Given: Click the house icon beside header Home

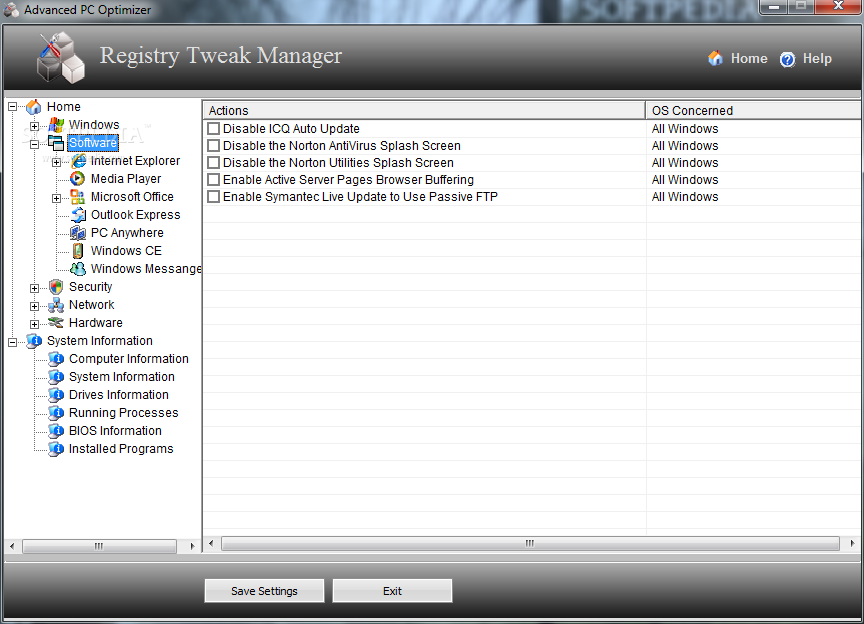Looking at the screenshot, I should (x=715, y=58).
